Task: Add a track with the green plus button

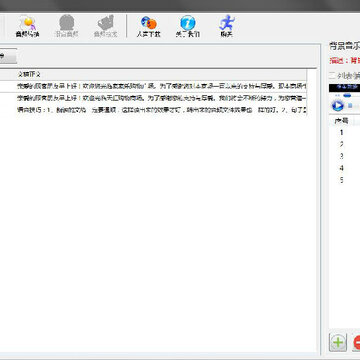Action: click(338, 342)
